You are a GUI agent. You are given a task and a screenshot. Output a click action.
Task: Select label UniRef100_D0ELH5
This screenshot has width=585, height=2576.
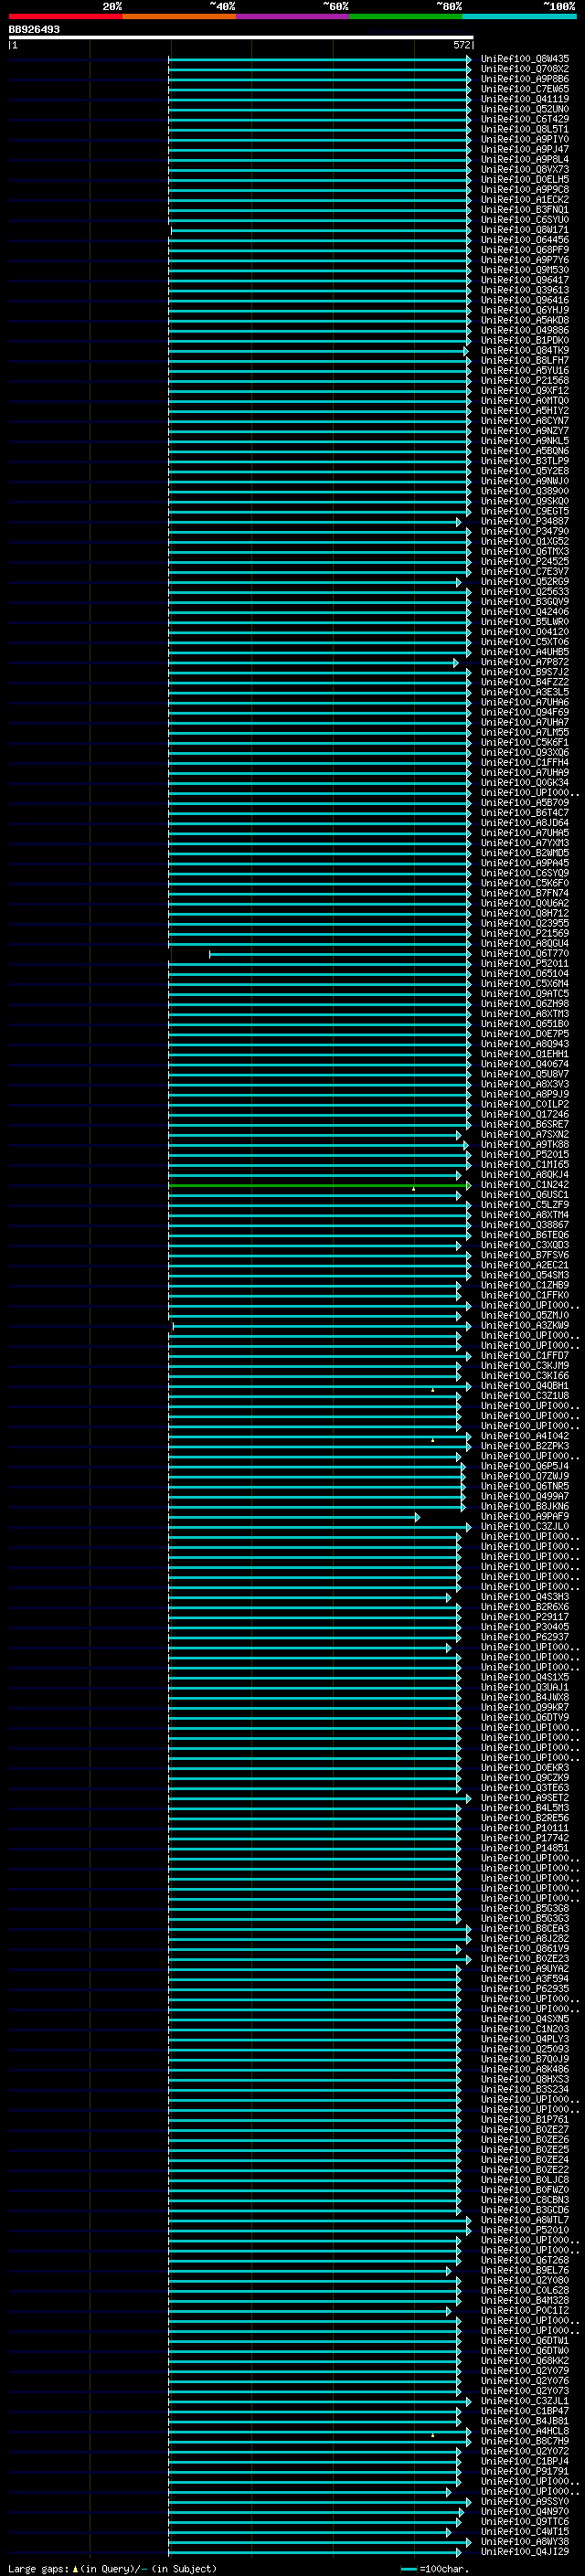(525, 179)
